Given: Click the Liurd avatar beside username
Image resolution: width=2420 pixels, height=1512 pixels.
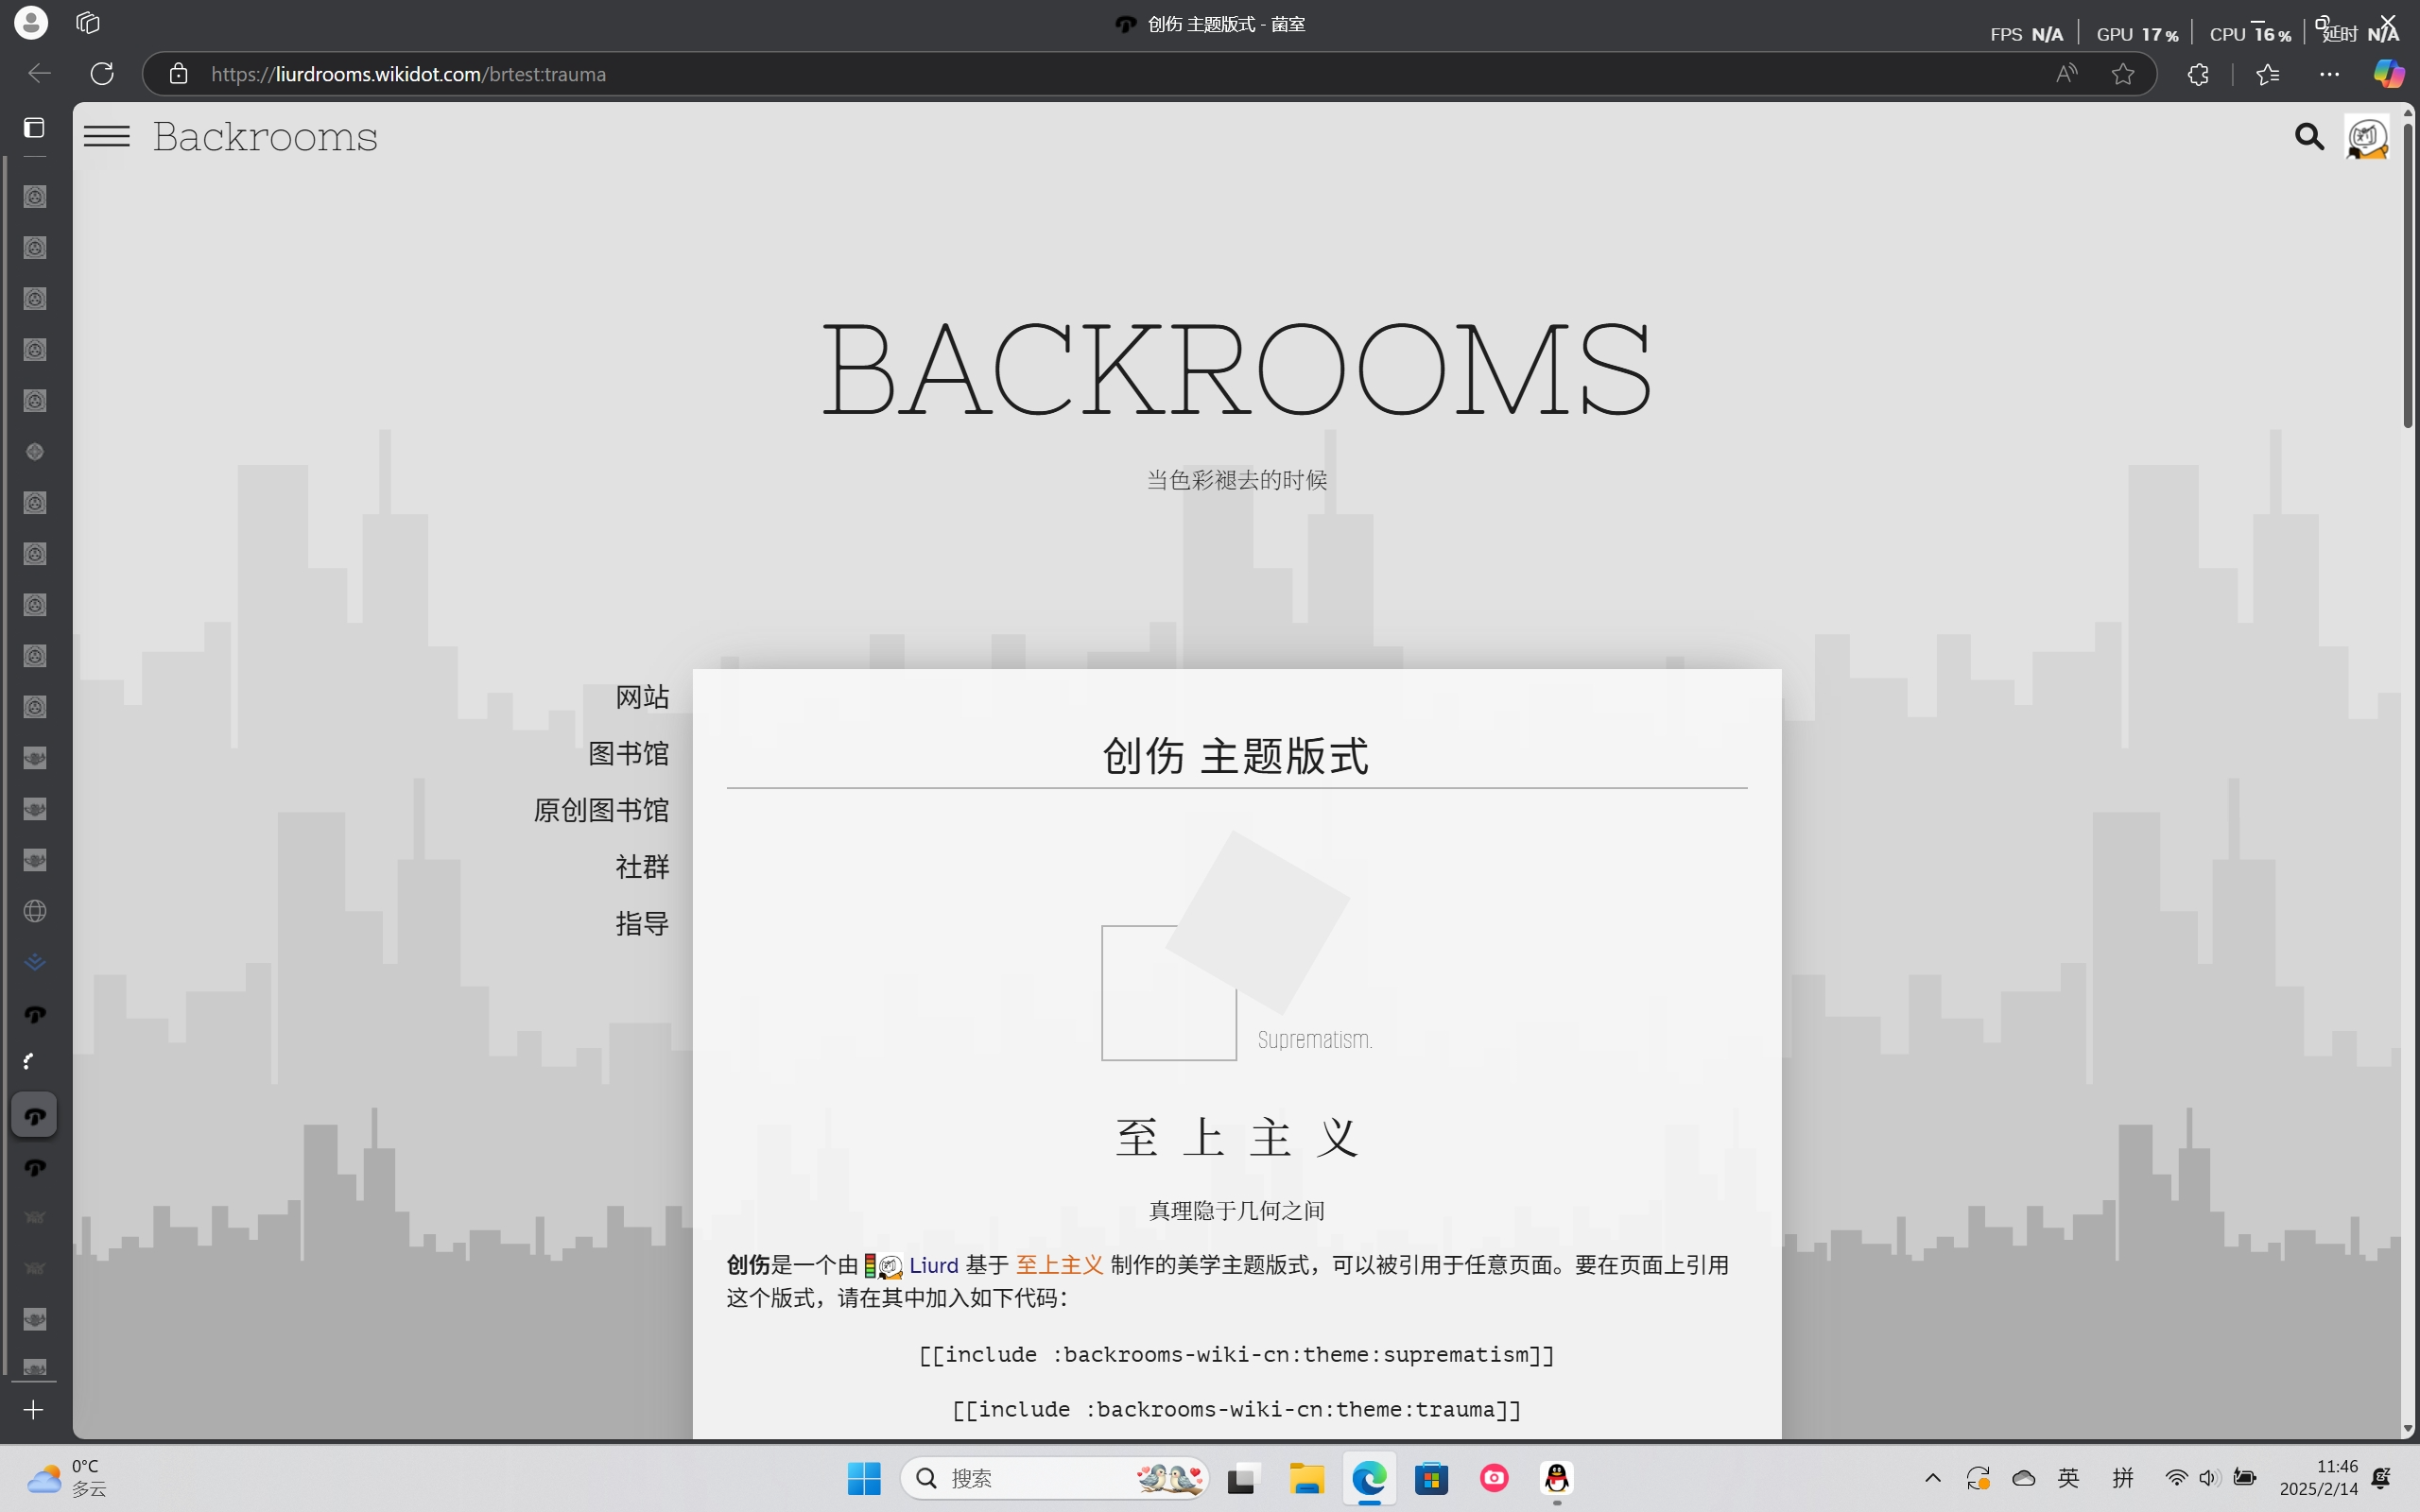Looking at the screenshot, I should [890, 1266].
